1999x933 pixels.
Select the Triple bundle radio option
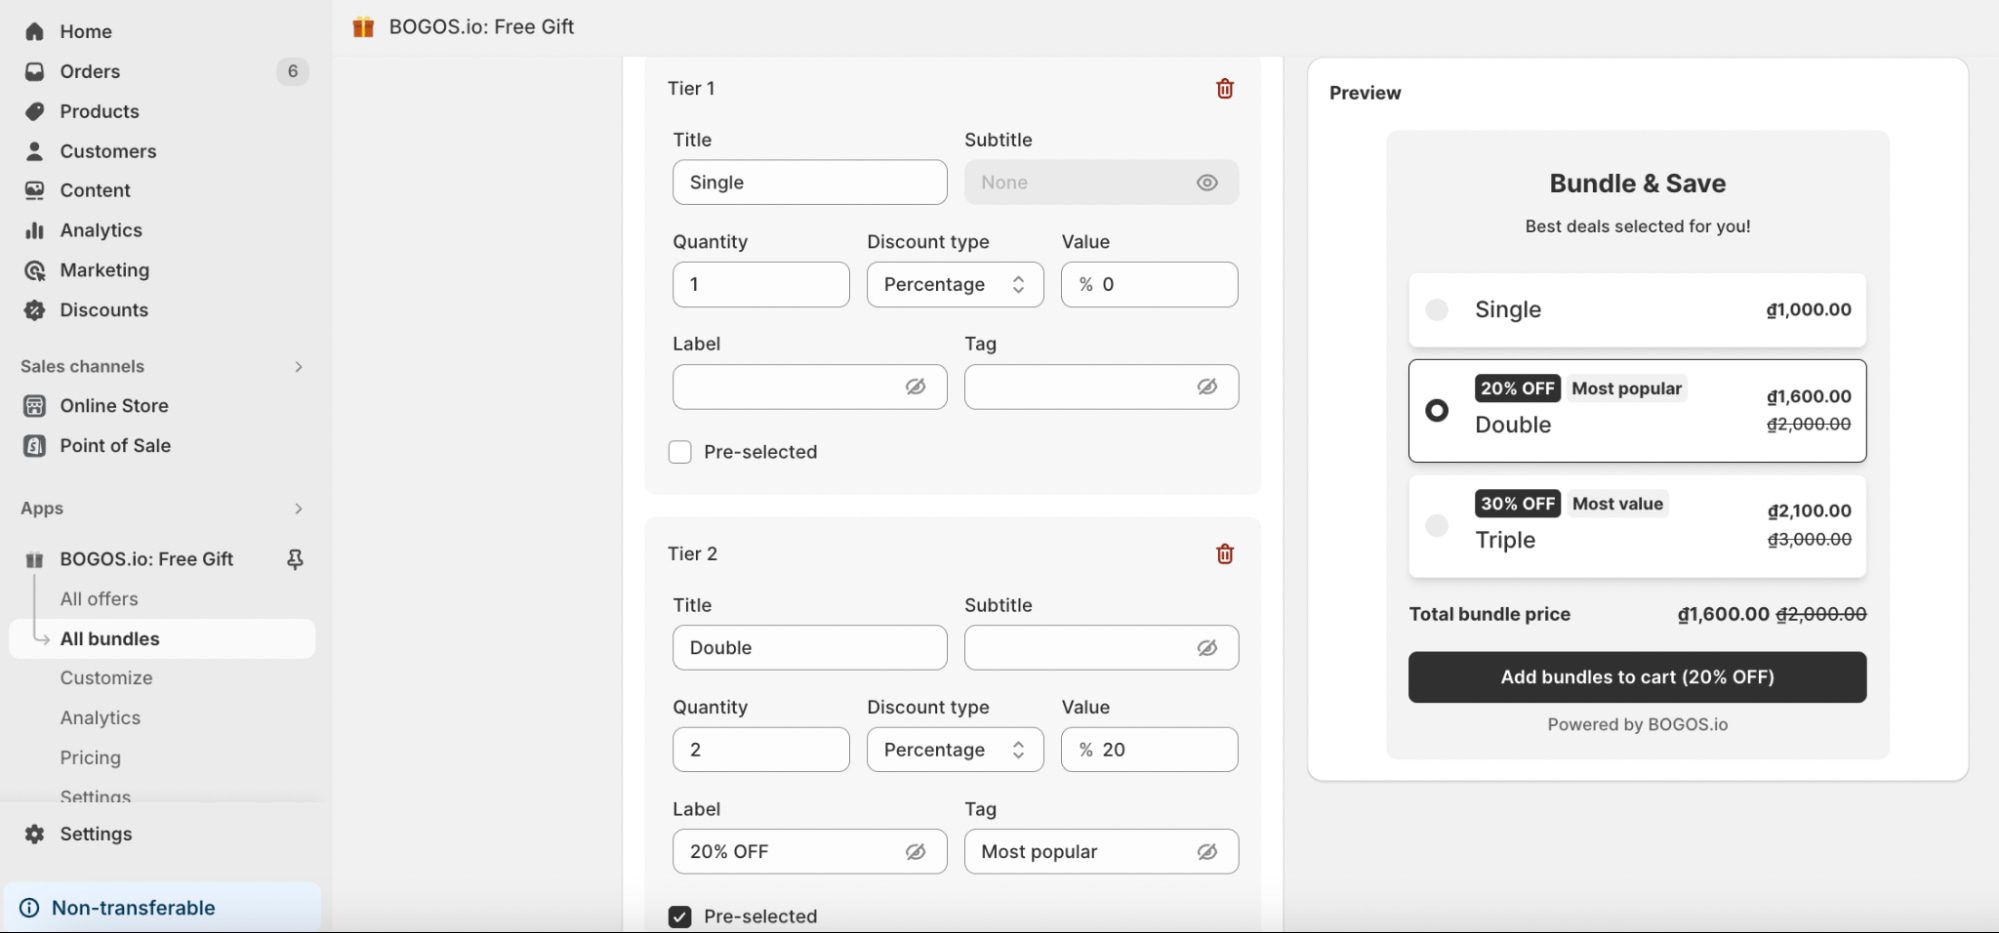[1436, 526]
